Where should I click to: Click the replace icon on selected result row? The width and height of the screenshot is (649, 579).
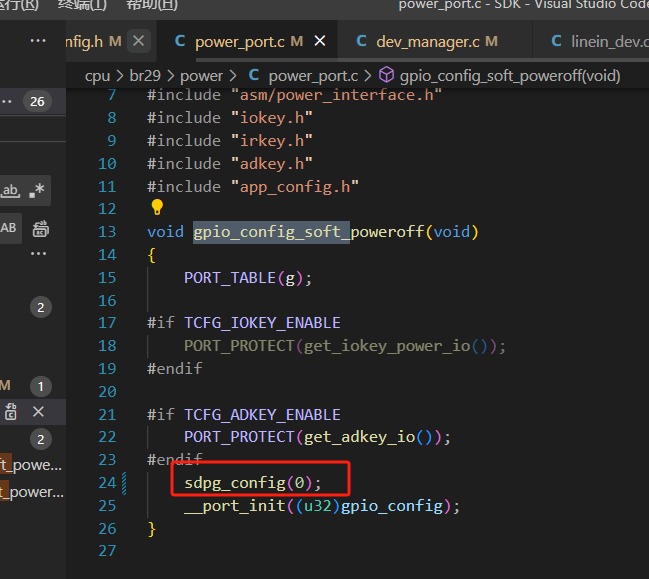(x=11, y=412)
